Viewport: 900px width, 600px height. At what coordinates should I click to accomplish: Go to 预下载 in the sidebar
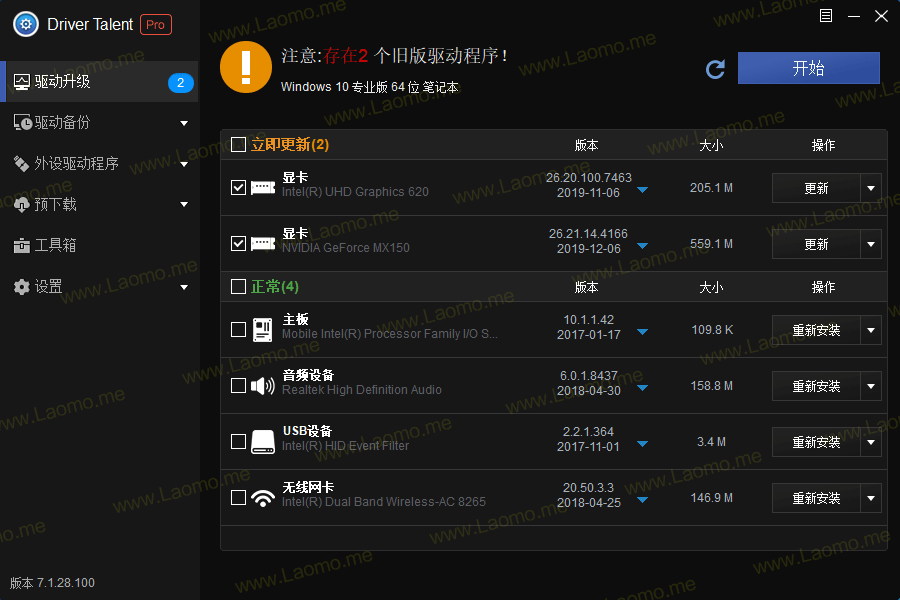(99, 204)
